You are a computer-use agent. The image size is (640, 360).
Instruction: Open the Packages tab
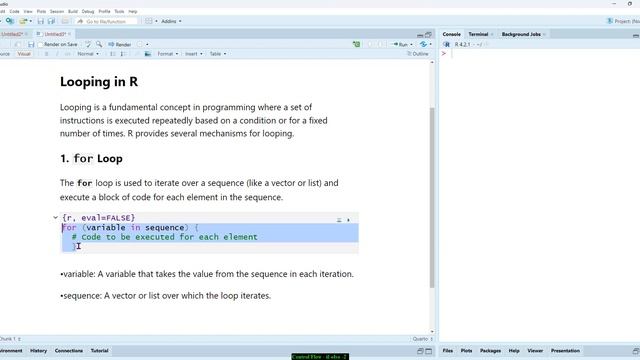tap(490, 351)
